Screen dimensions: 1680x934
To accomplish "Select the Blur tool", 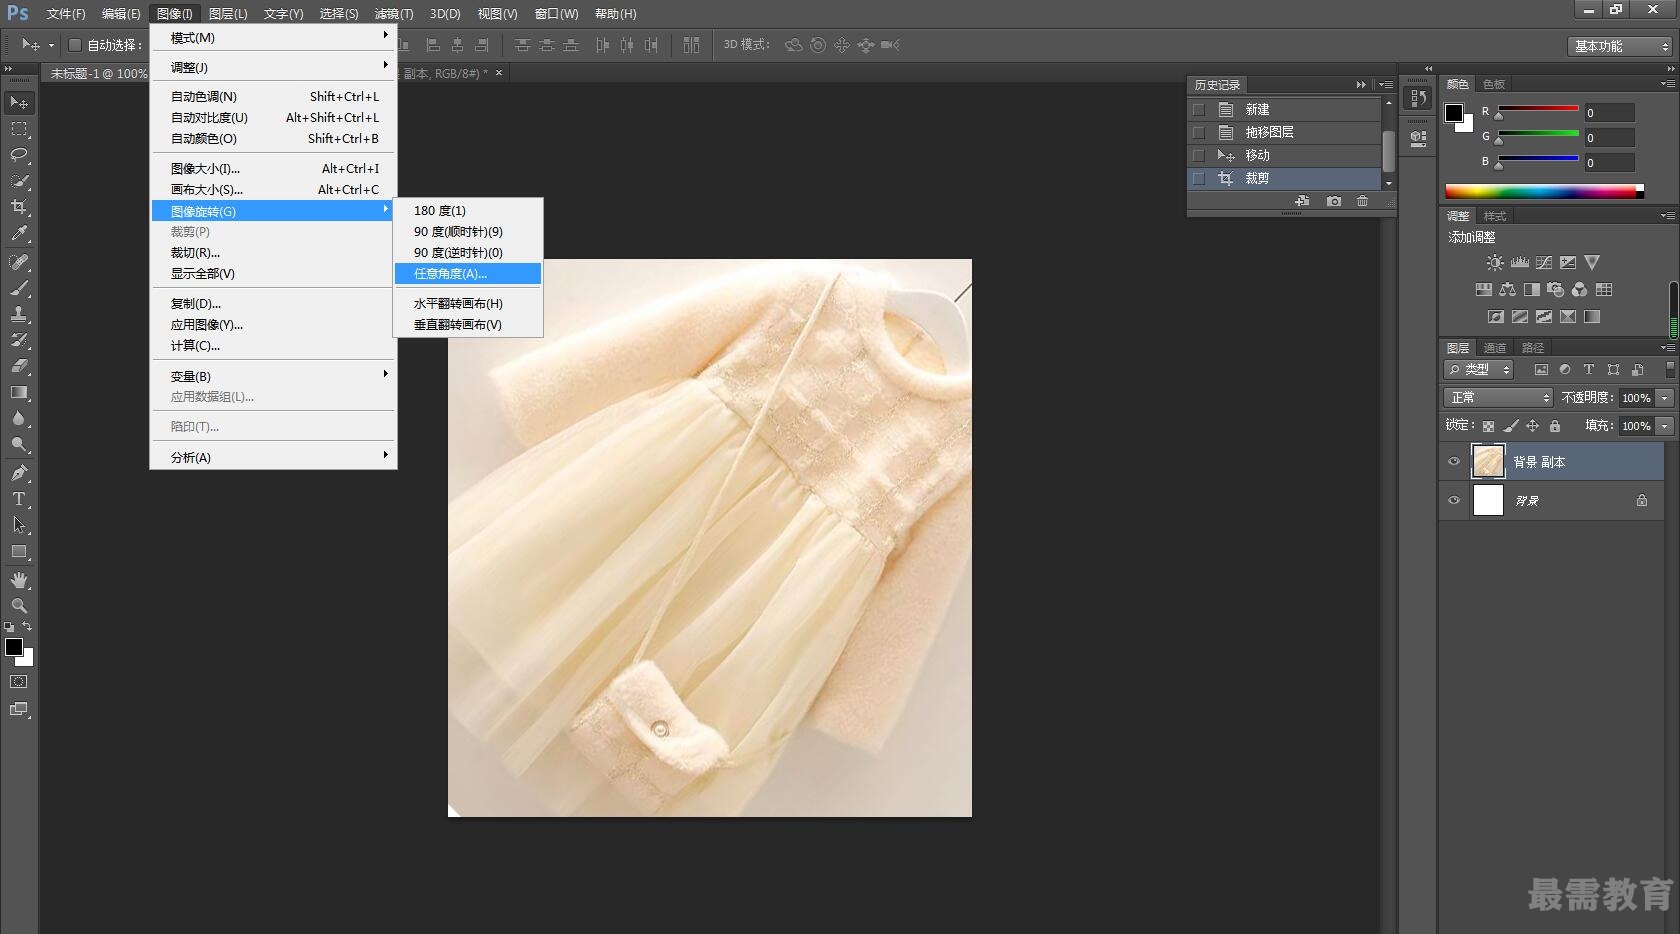I will pyautogui.click(x=19, y=418).
